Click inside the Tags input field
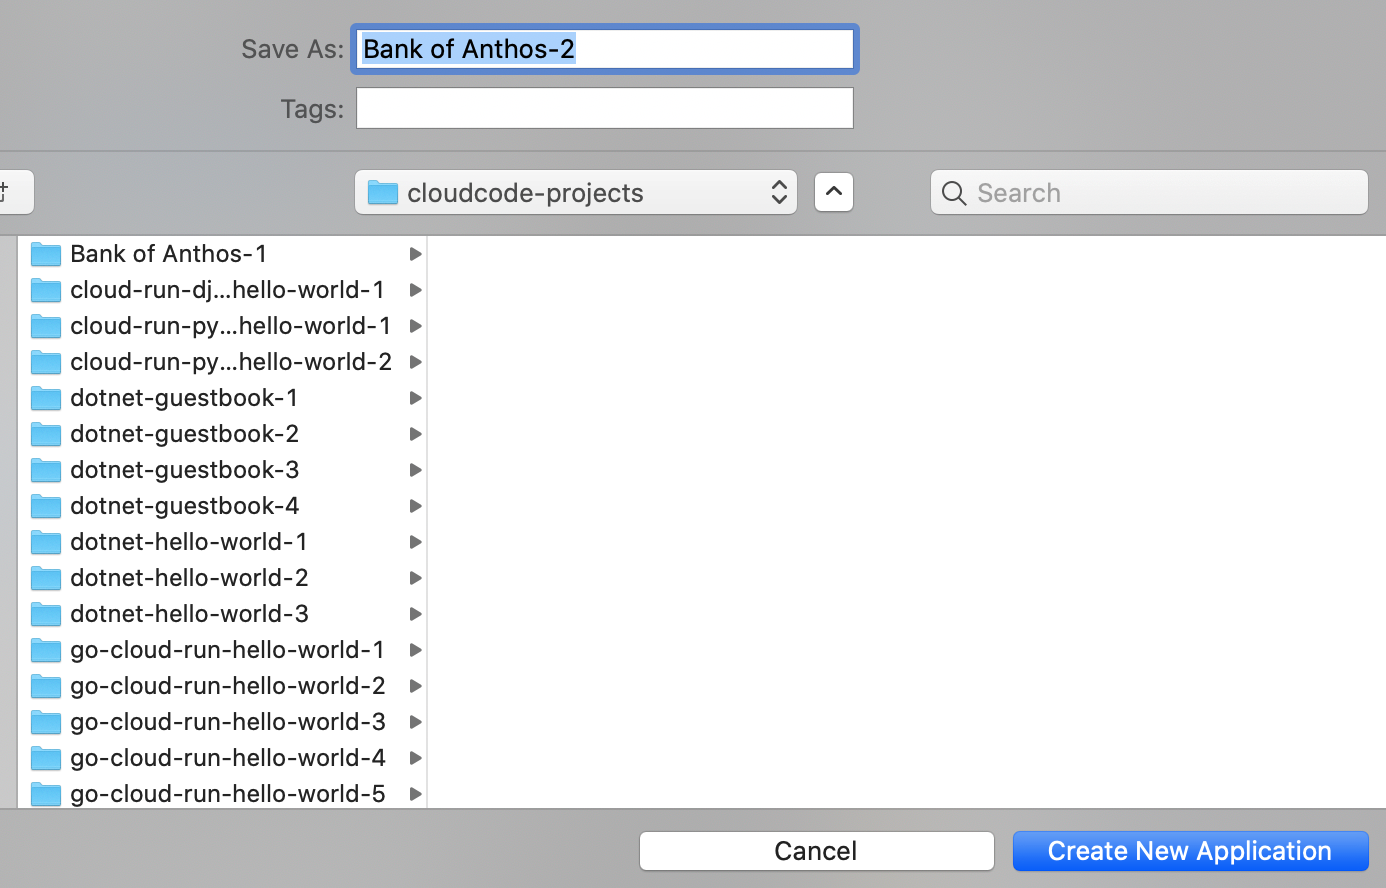This screenshot has width=1386, height=888. click(604, 108)
